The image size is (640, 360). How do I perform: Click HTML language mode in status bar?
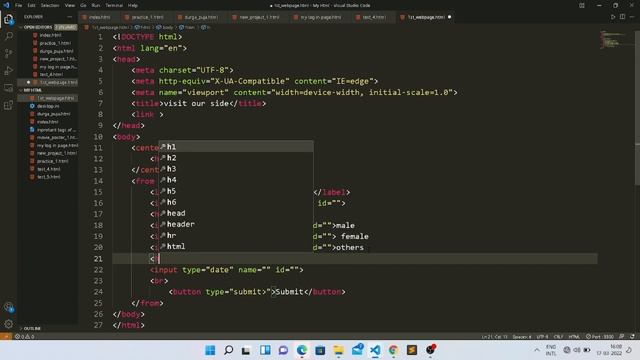point(574,337)
